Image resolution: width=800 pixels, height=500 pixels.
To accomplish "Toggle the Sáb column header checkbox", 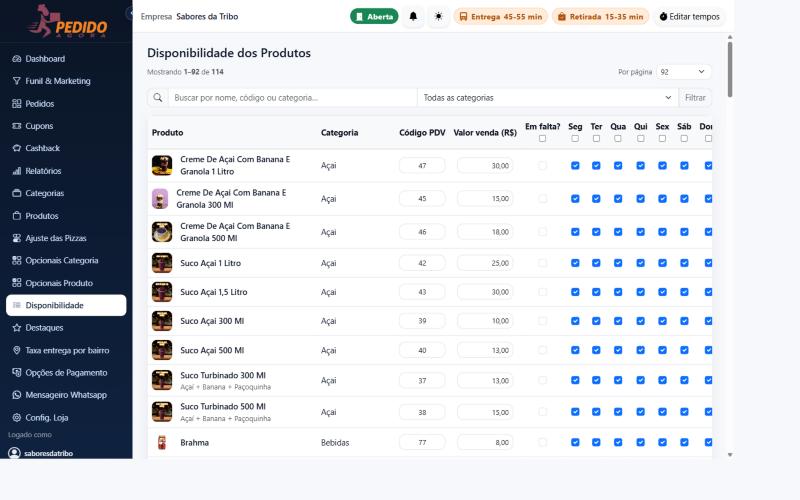I will [684, 139].
